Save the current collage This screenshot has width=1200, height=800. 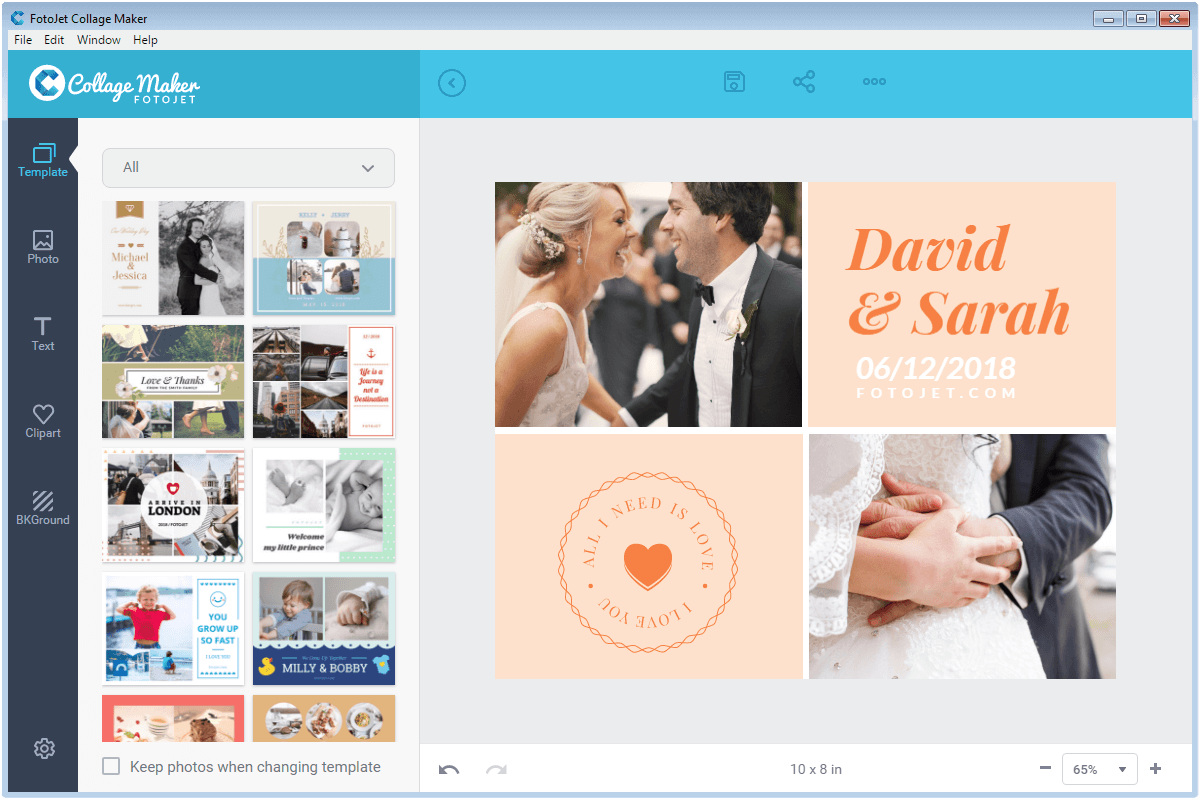734,81
